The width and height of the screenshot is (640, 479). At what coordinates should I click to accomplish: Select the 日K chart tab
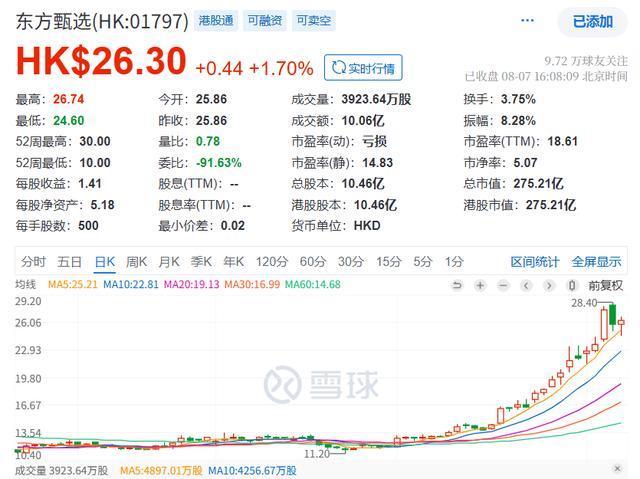point(105,262)
